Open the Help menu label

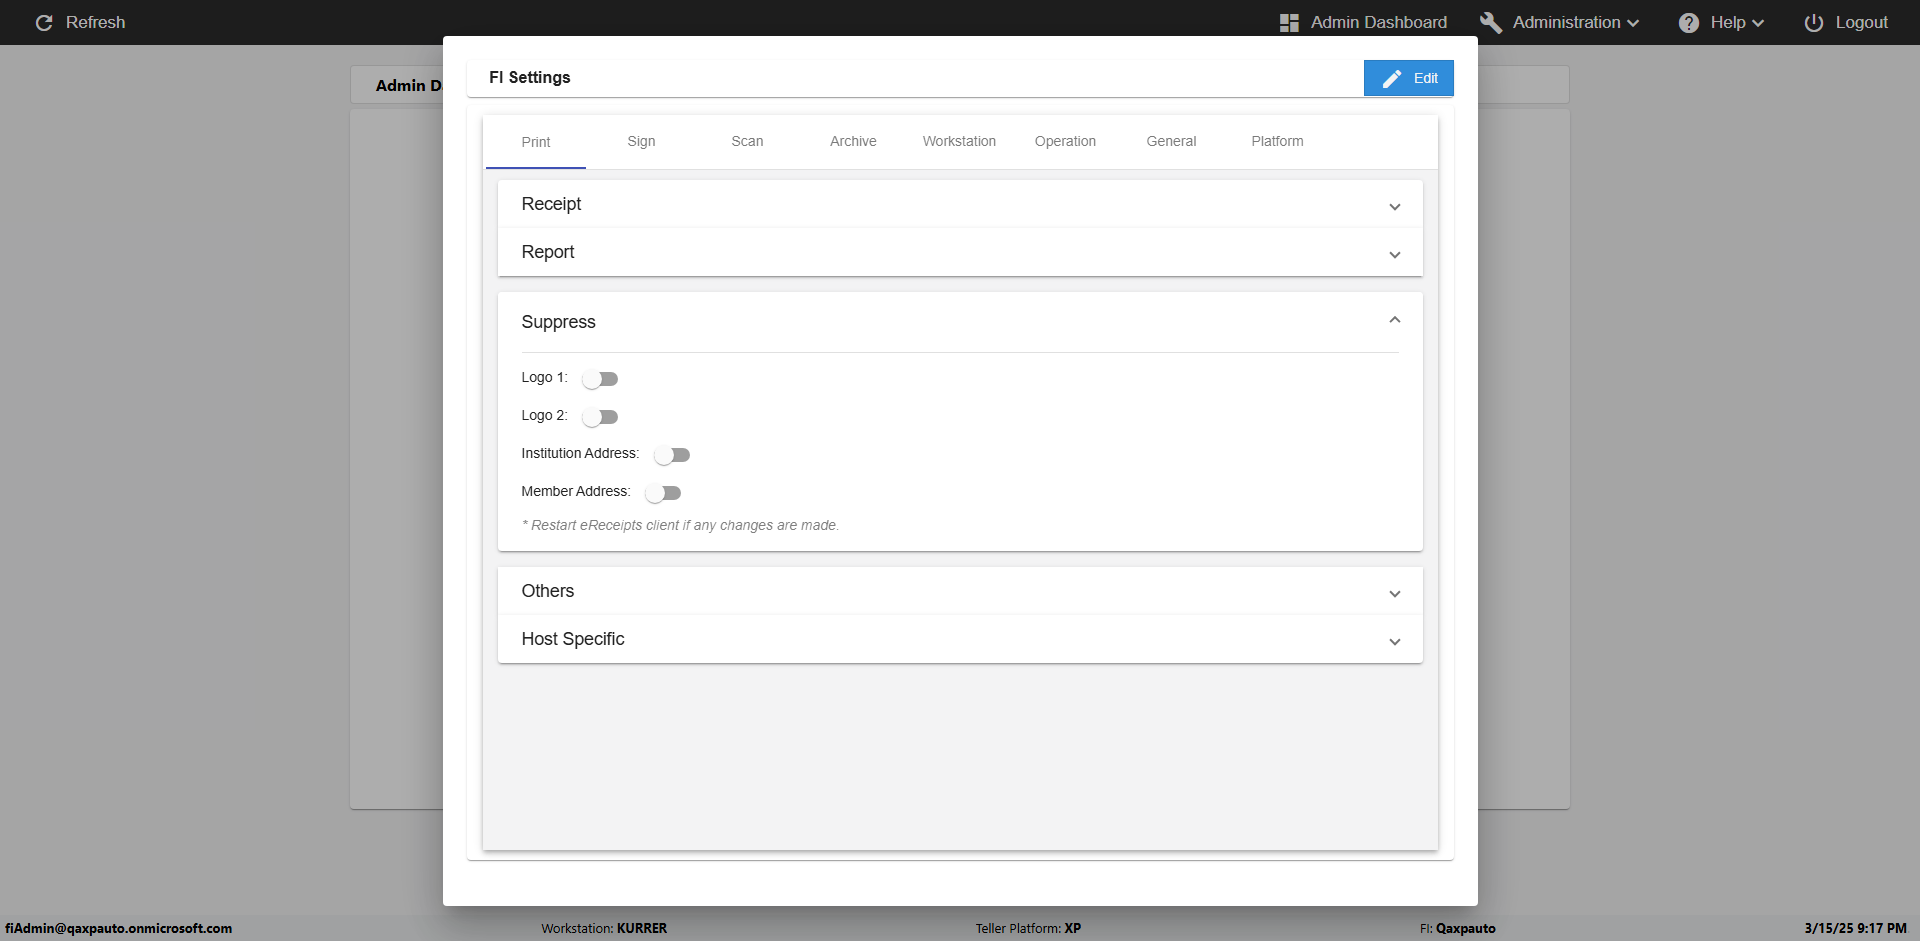1727,22
